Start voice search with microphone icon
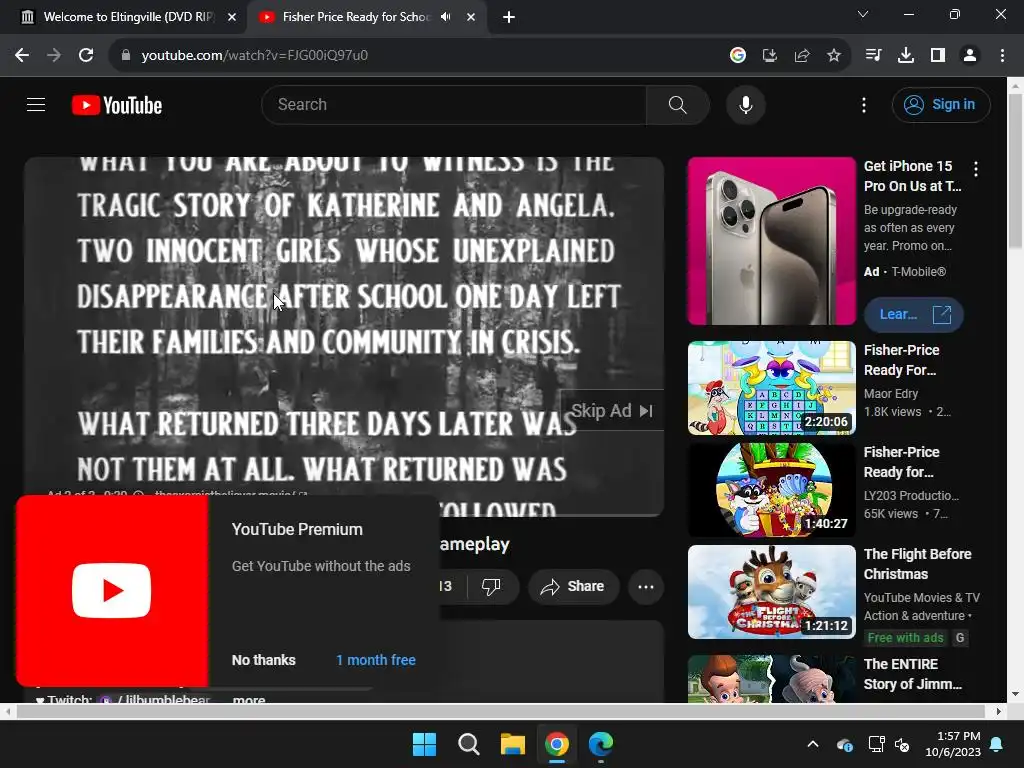This screenshot has width=1024, height=768. click(x=745, y=104)
